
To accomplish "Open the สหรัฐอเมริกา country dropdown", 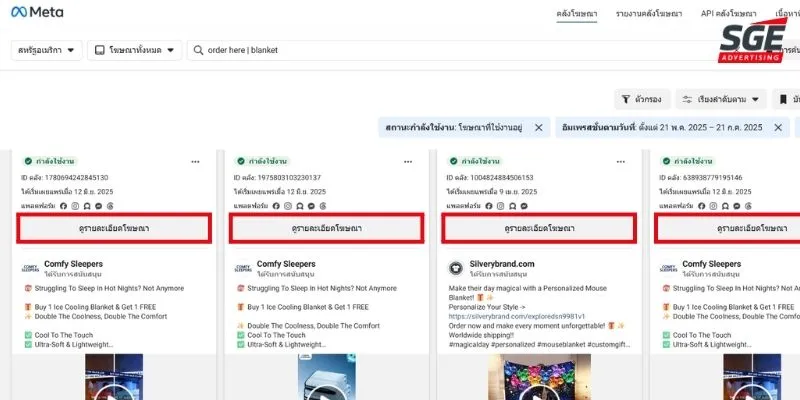I will [46, 50].
